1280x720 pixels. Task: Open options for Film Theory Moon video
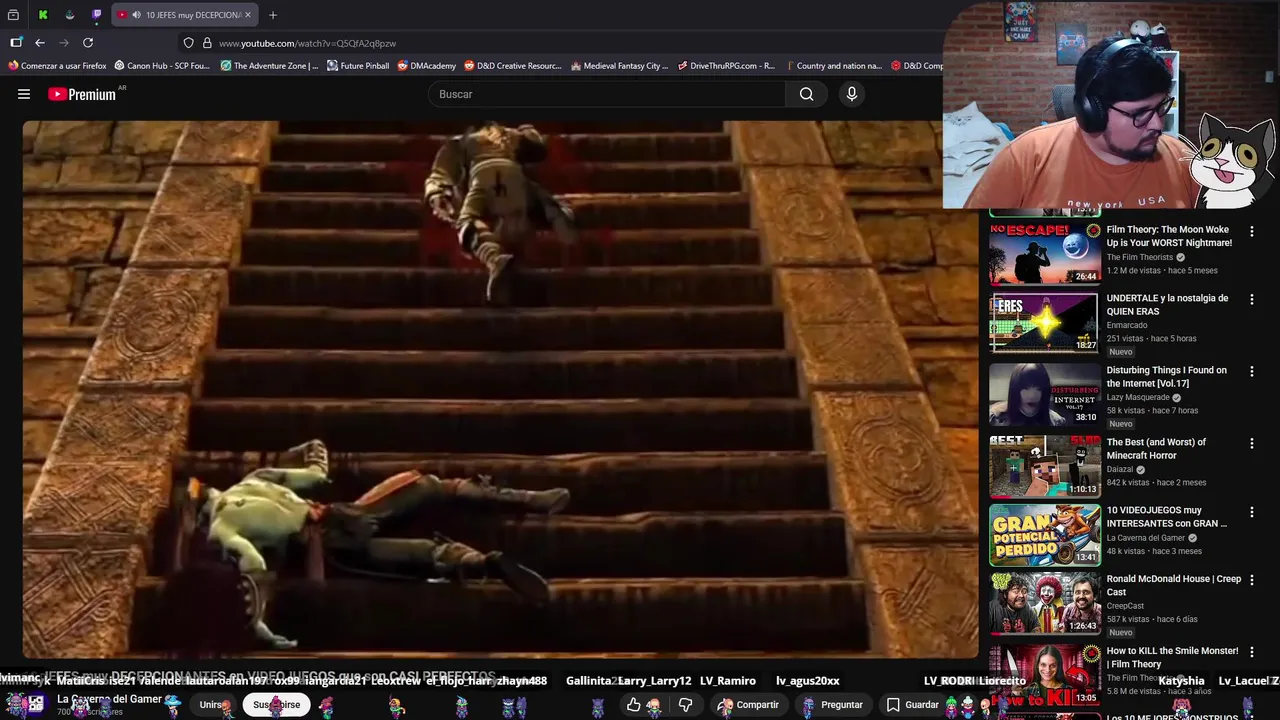(x=1251, y=231)
